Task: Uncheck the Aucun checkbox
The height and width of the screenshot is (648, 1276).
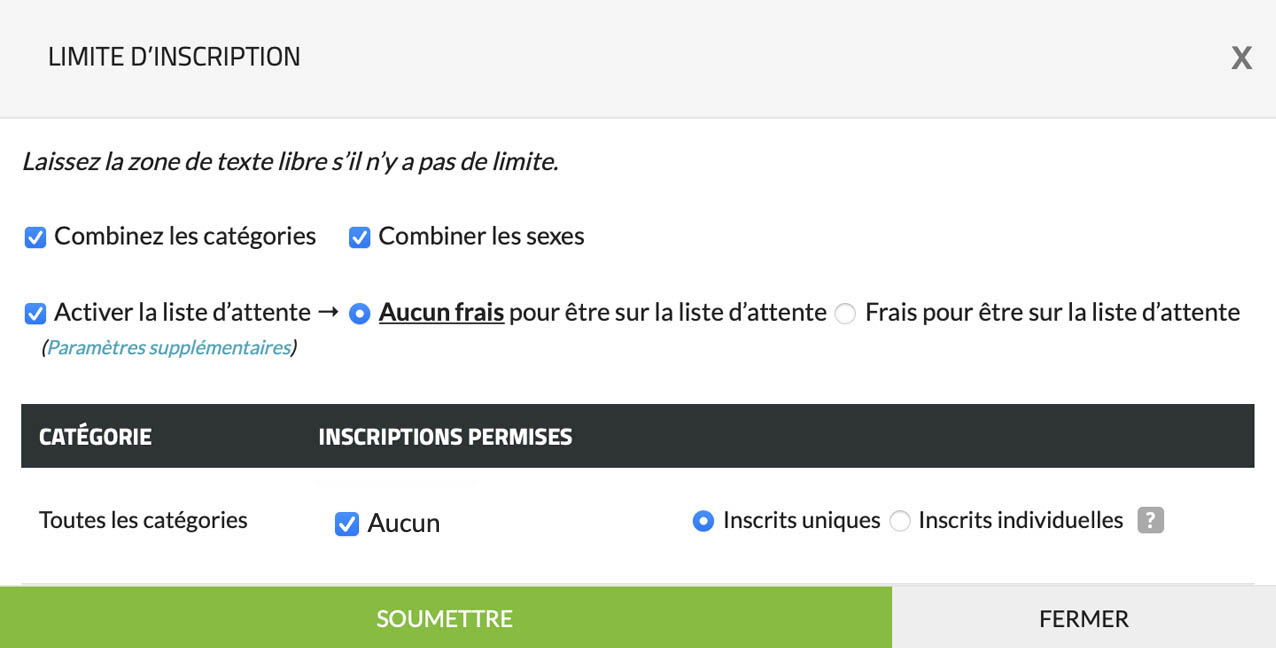Action: coord(347,524)
